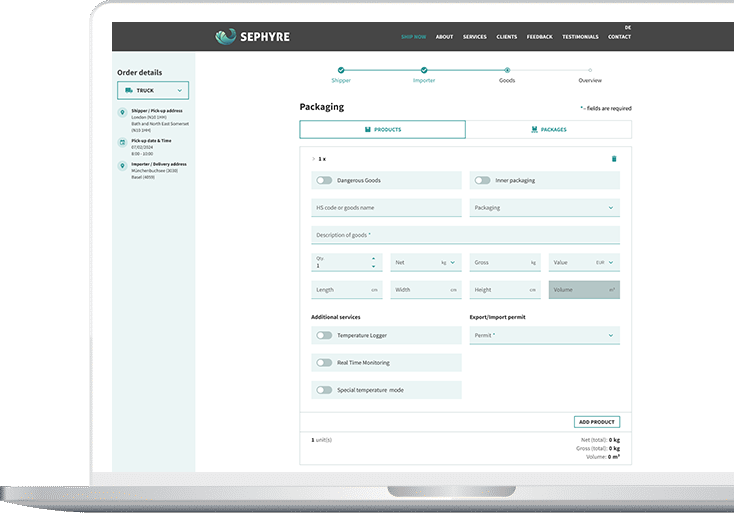Viewport: 734px width, 513px height.
Task: Click the truck icon in Order details
Action: (x=129, y=90)
